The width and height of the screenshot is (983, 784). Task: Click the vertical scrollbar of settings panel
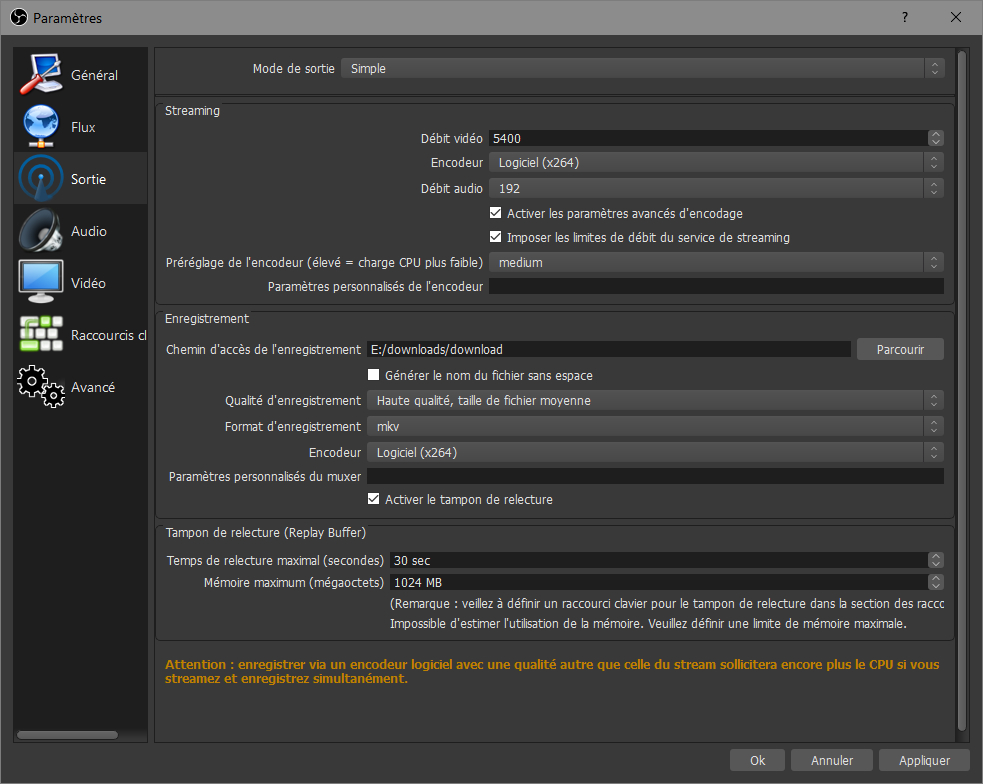[x=962, y=390]
